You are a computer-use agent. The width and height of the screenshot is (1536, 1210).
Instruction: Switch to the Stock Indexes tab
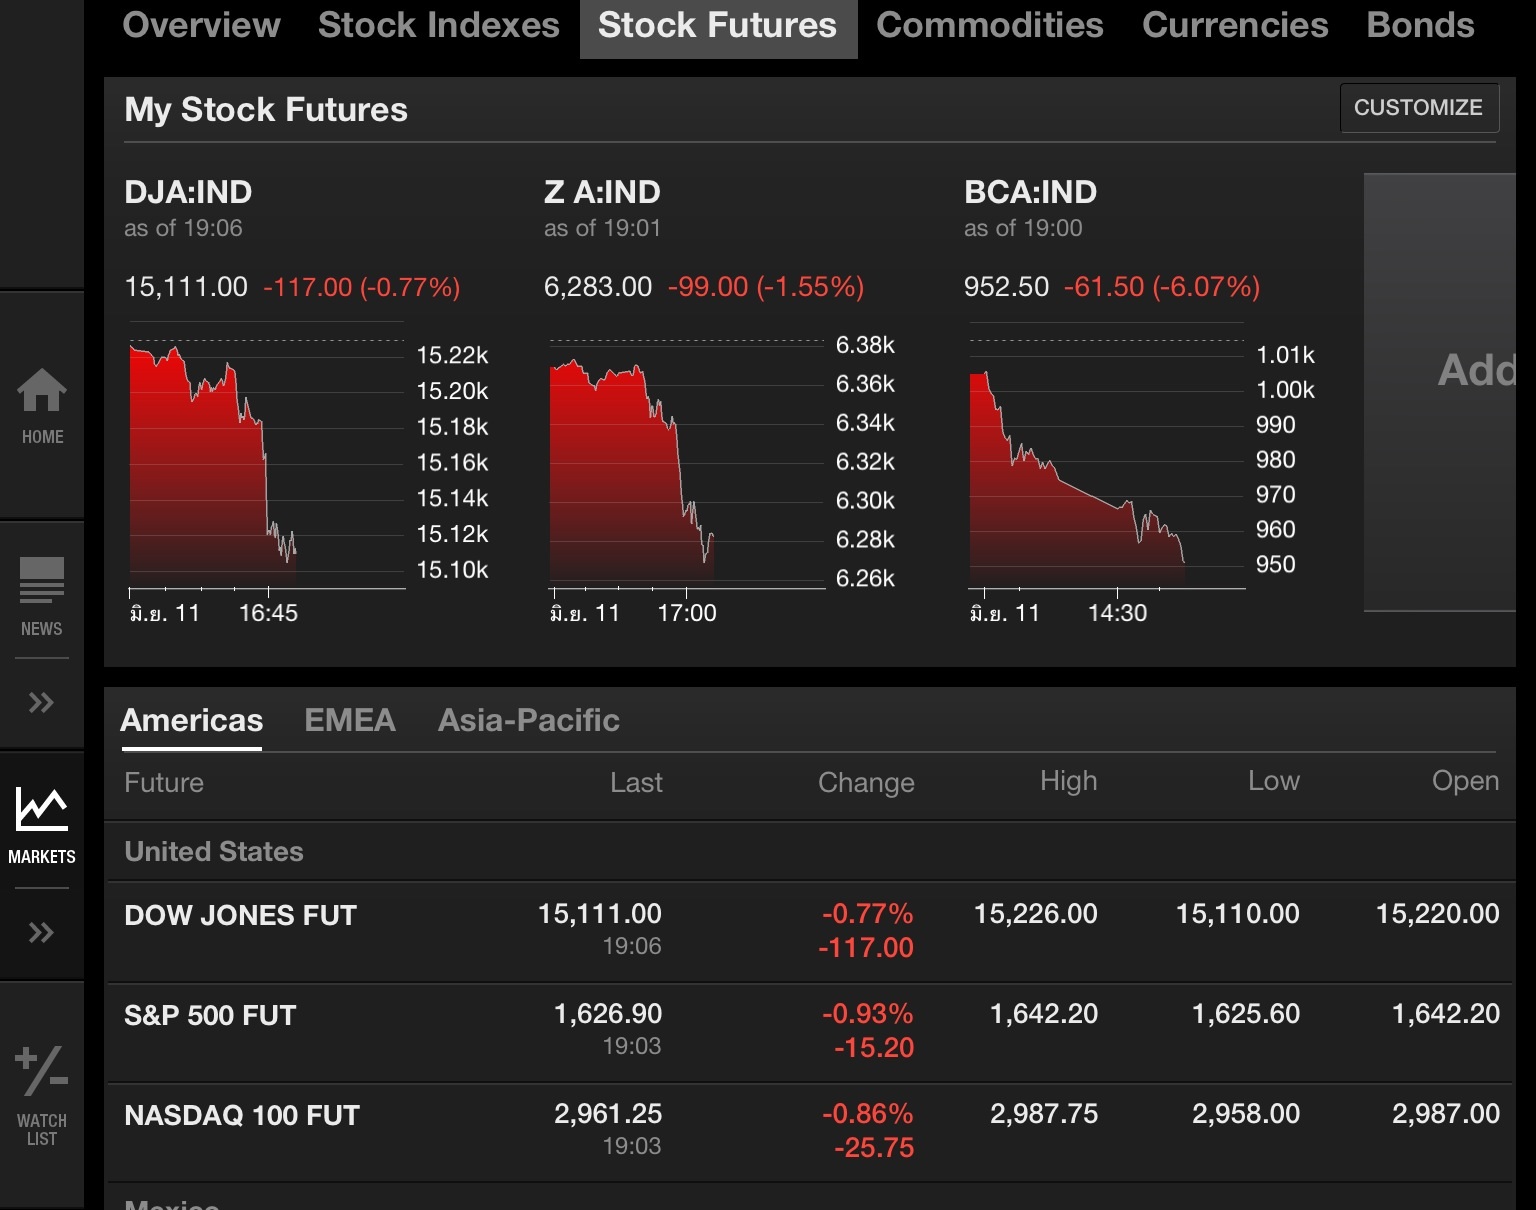[439, 25]
